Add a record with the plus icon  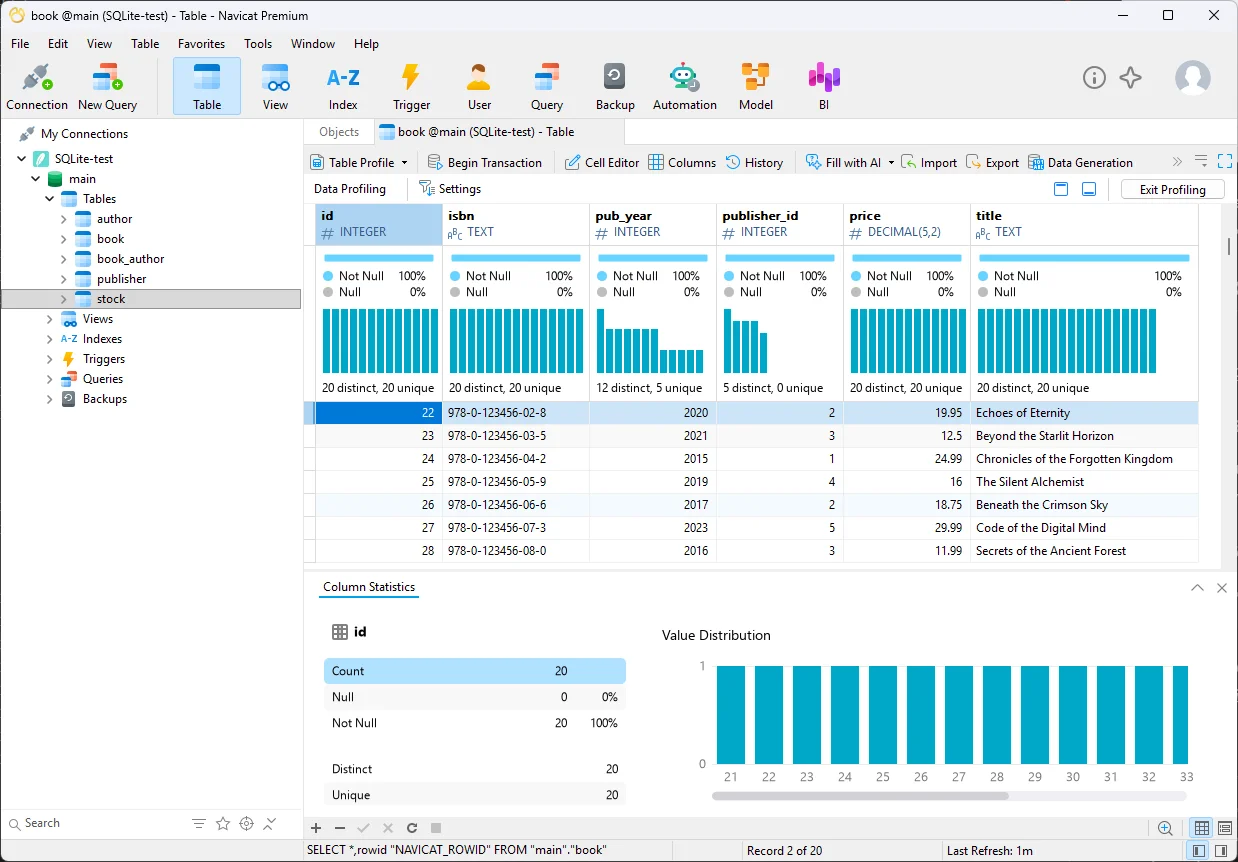click(x=316, y=828)
